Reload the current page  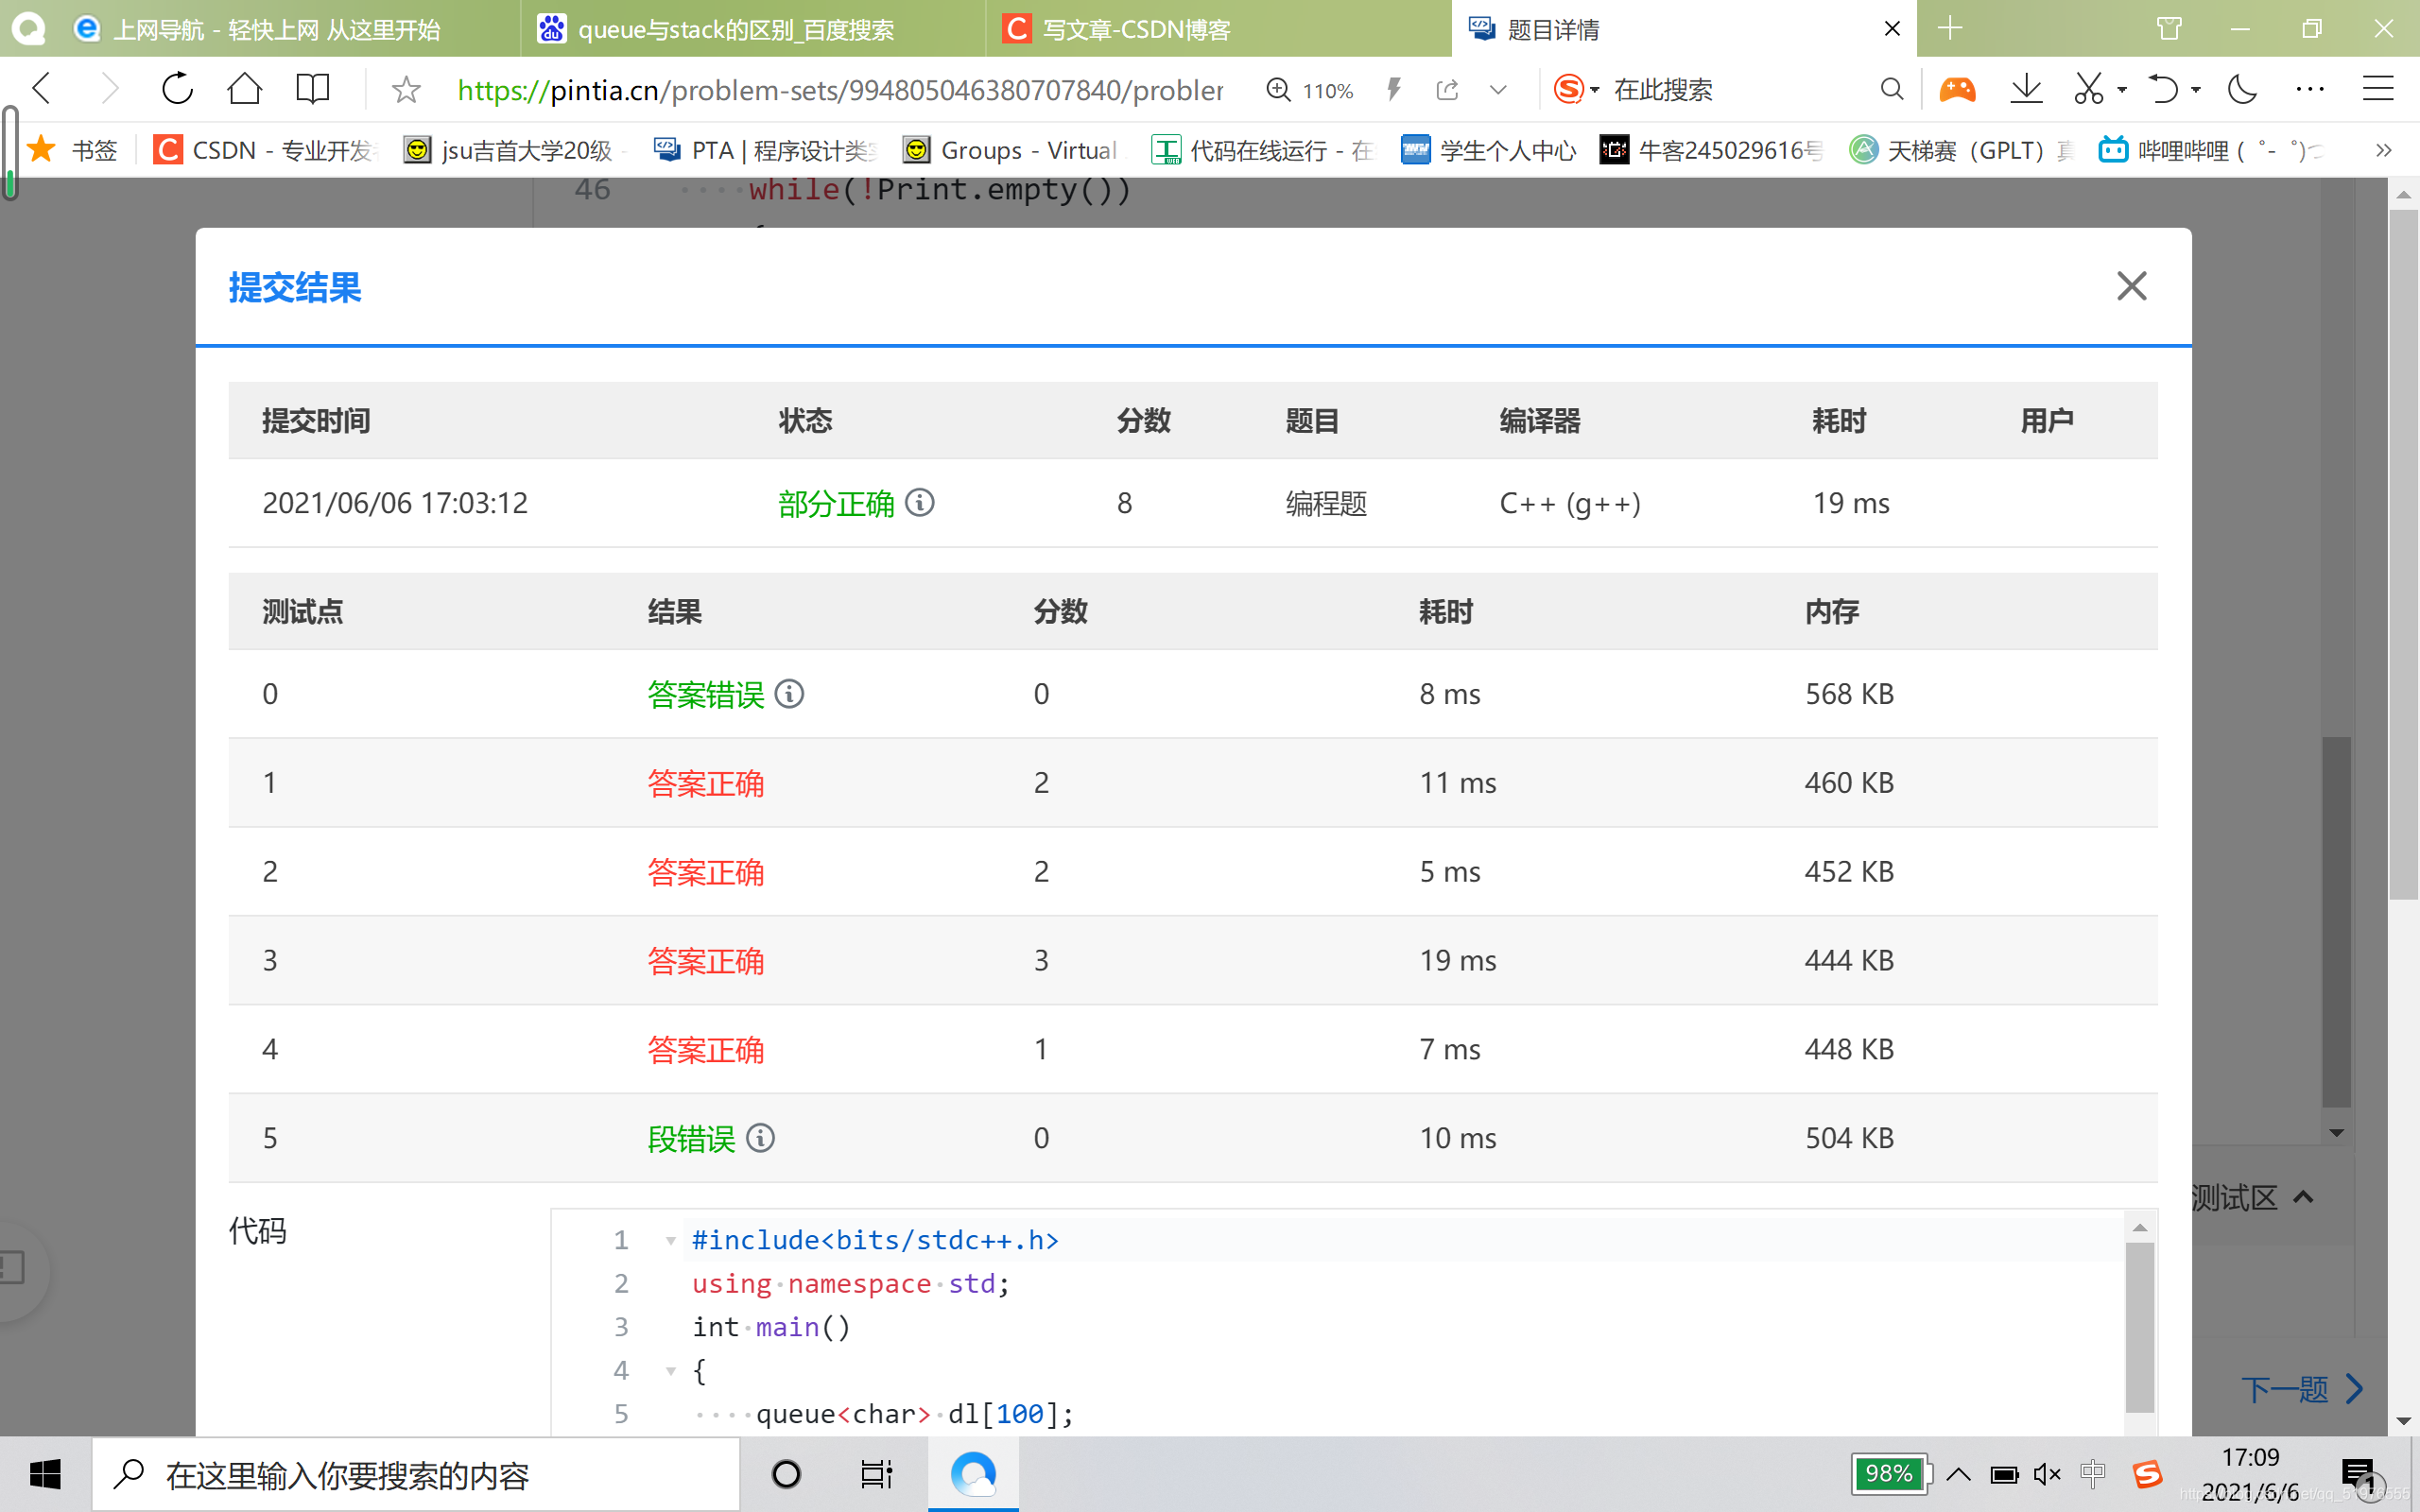tap(177, 89)
